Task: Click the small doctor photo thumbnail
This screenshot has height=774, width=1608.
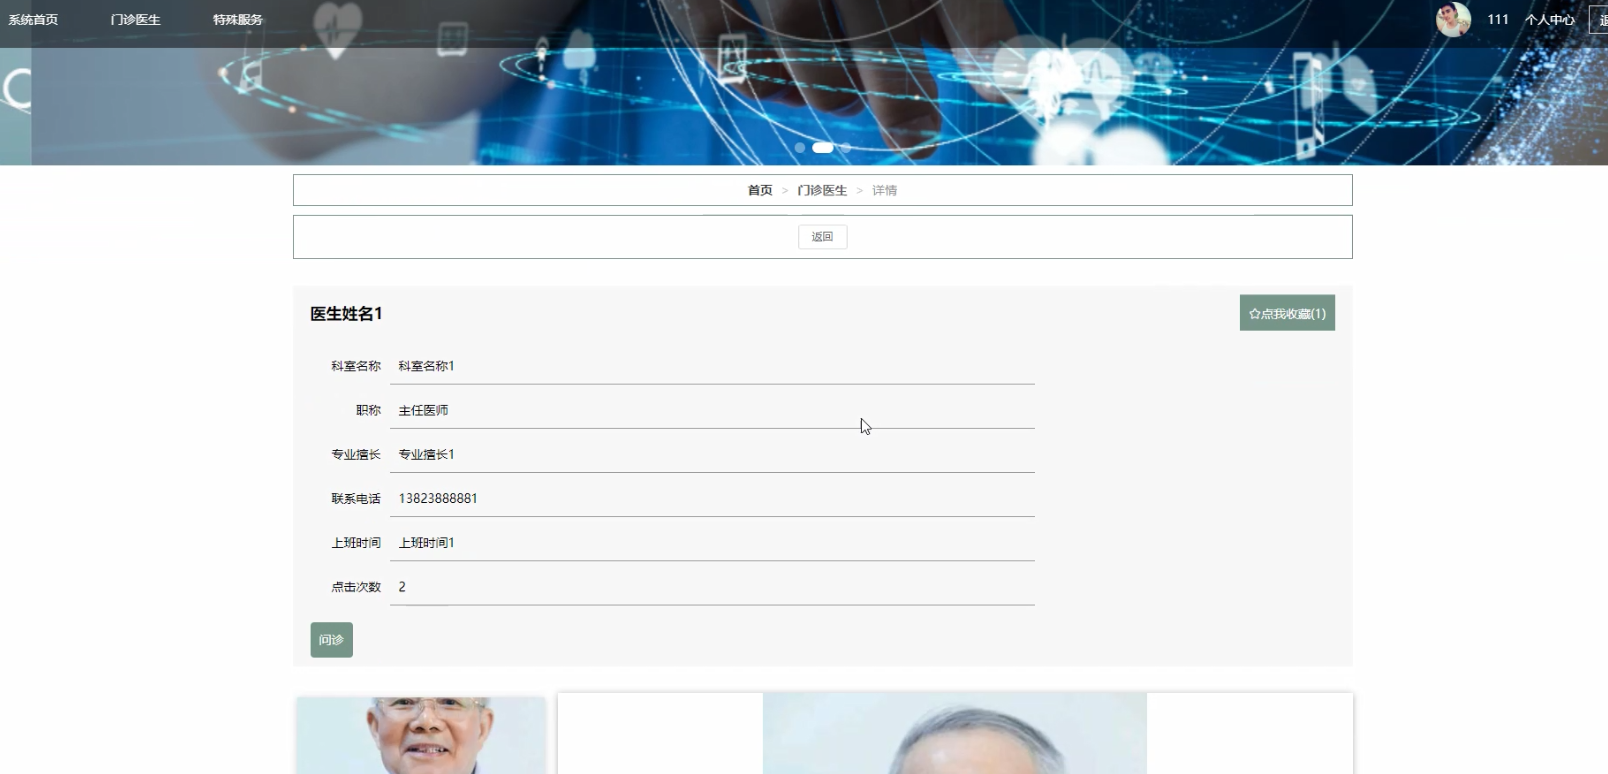Action: click(x=421, y=735)
